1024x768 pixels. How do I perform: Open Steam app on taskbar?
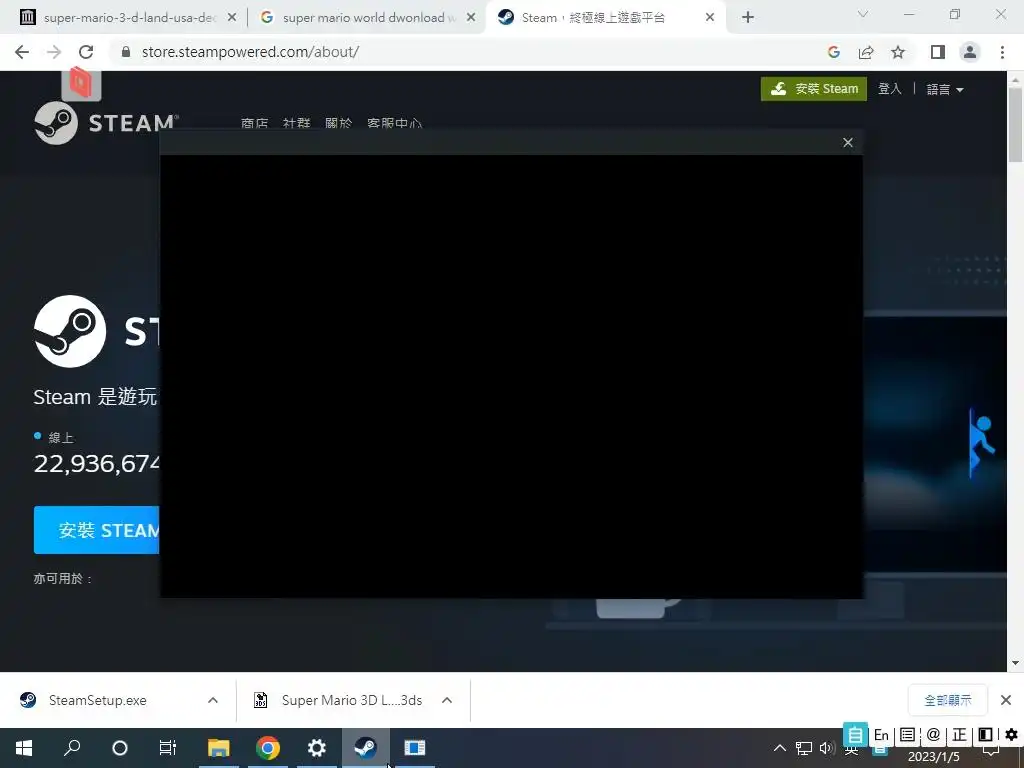coord(366,748)
